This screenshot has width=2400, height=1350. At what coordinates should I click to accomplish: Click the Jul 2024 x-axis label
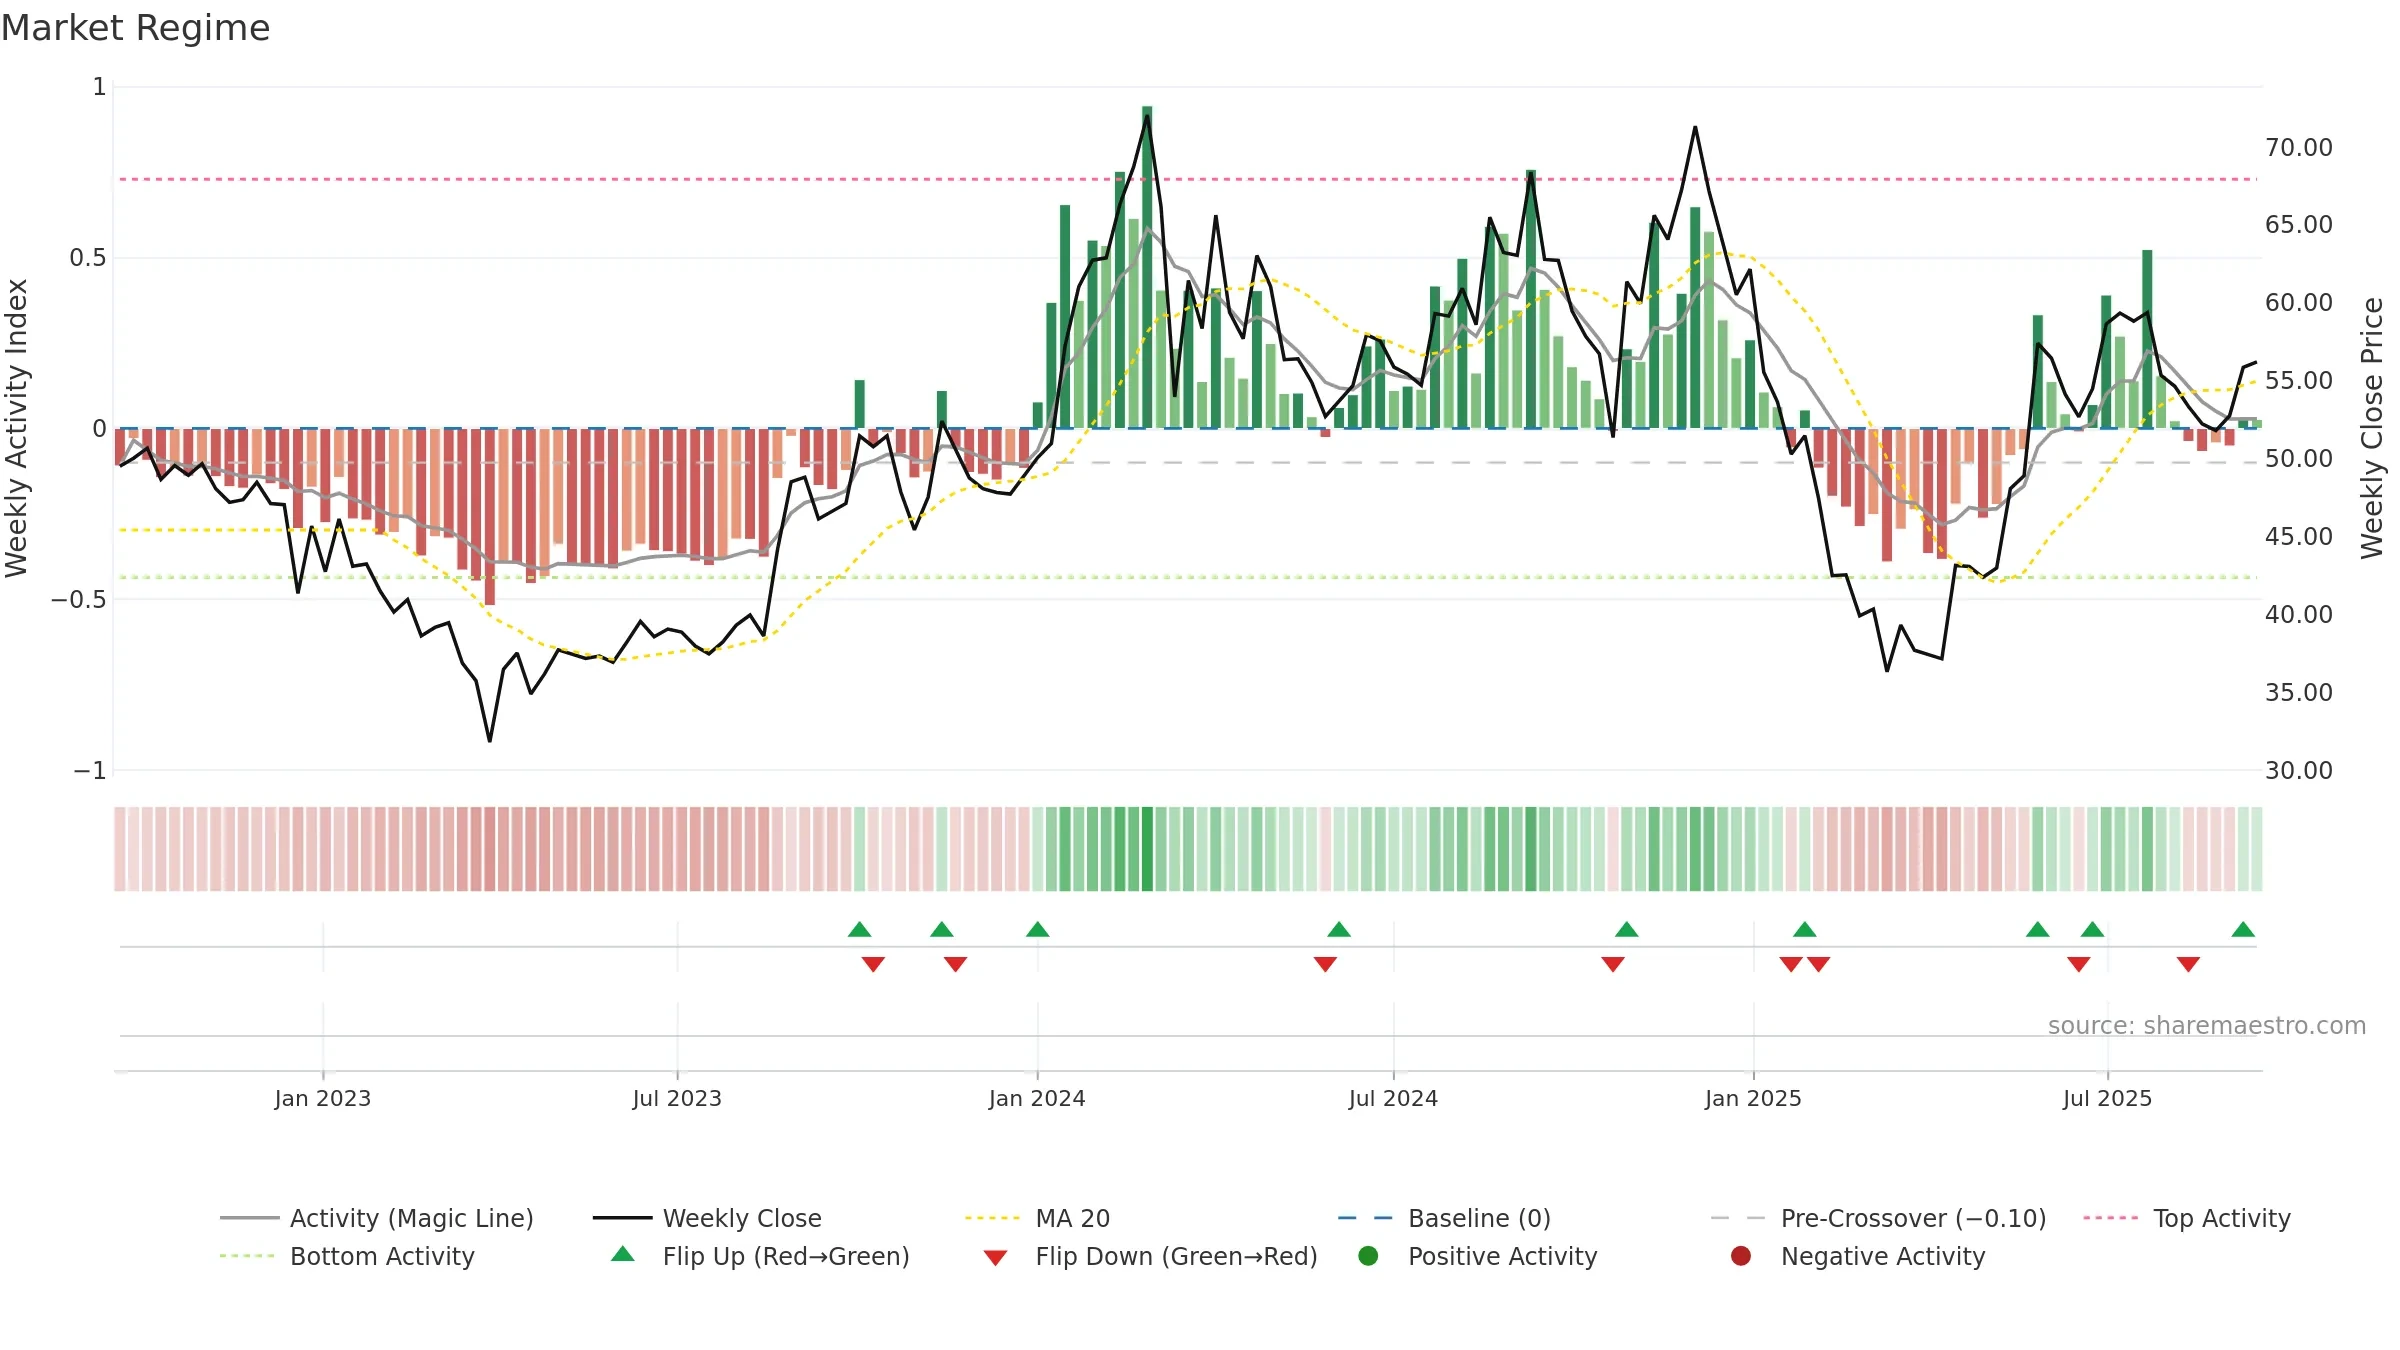click(1393, 1098)
